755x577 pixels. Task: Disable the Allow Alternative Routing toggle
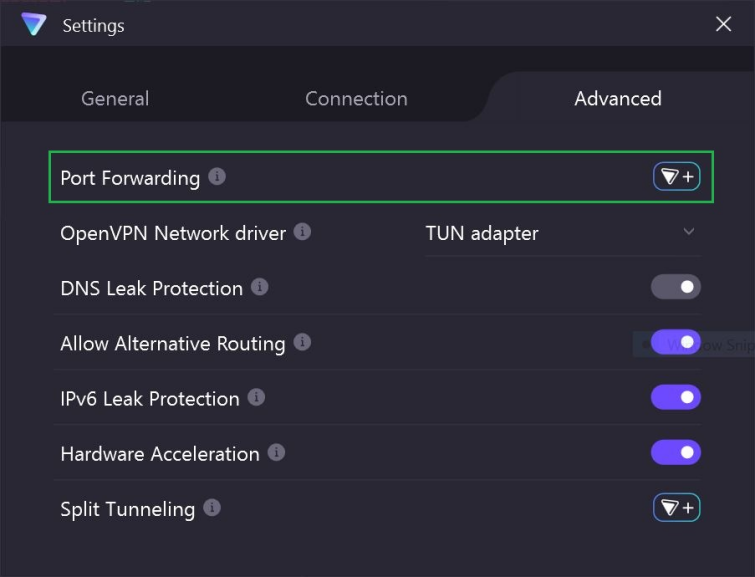[x=676, y=343]
